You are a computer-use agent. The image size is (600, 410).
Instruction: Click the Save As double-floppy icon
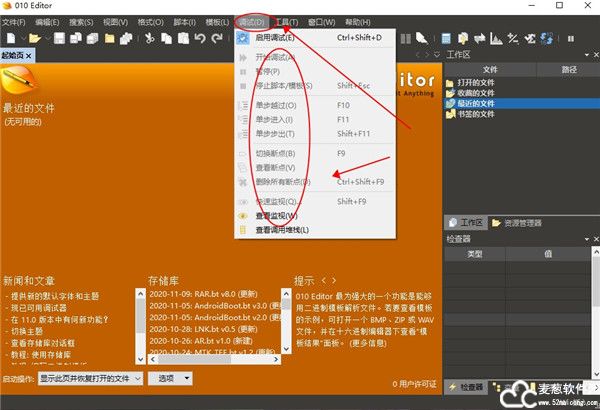tap(76, 38)
